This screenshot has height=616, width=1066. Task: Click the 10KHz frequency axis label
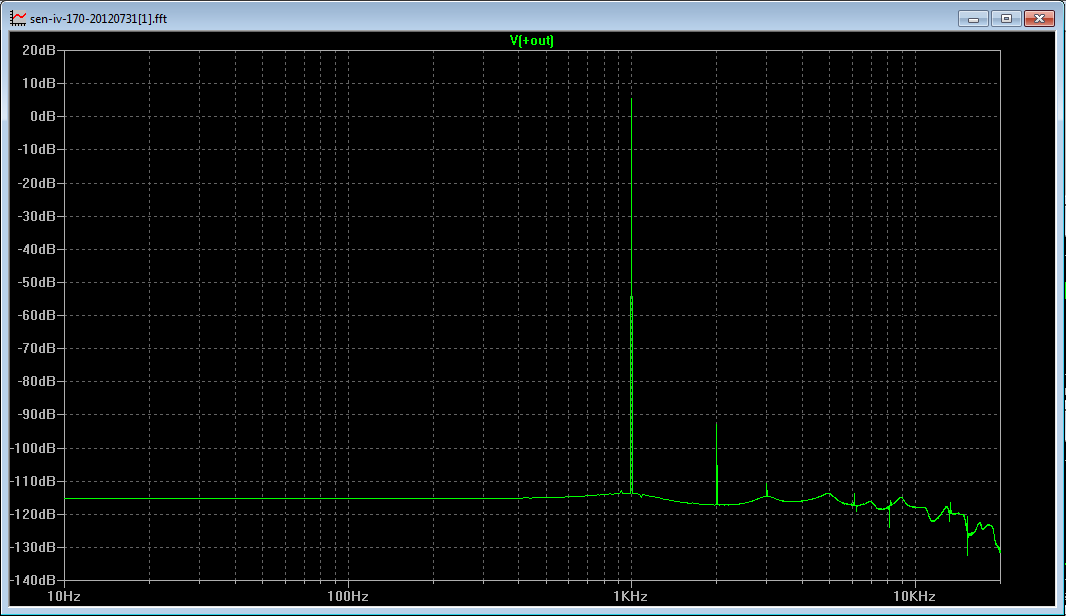click(914, 596)
